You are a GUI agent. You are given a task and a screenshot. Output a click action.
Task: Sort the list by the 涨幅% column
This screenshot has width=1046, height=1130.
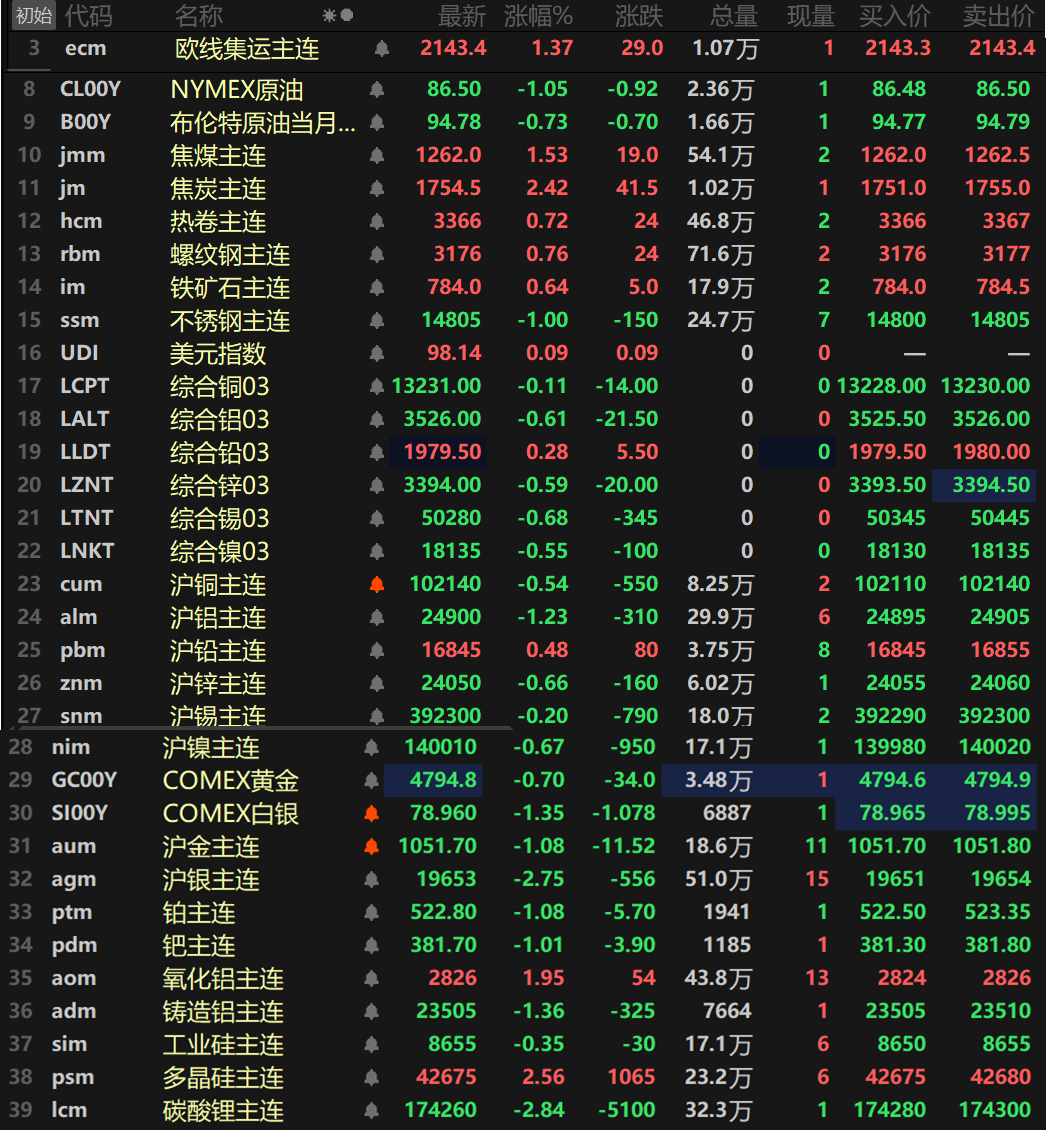point(537,15)
